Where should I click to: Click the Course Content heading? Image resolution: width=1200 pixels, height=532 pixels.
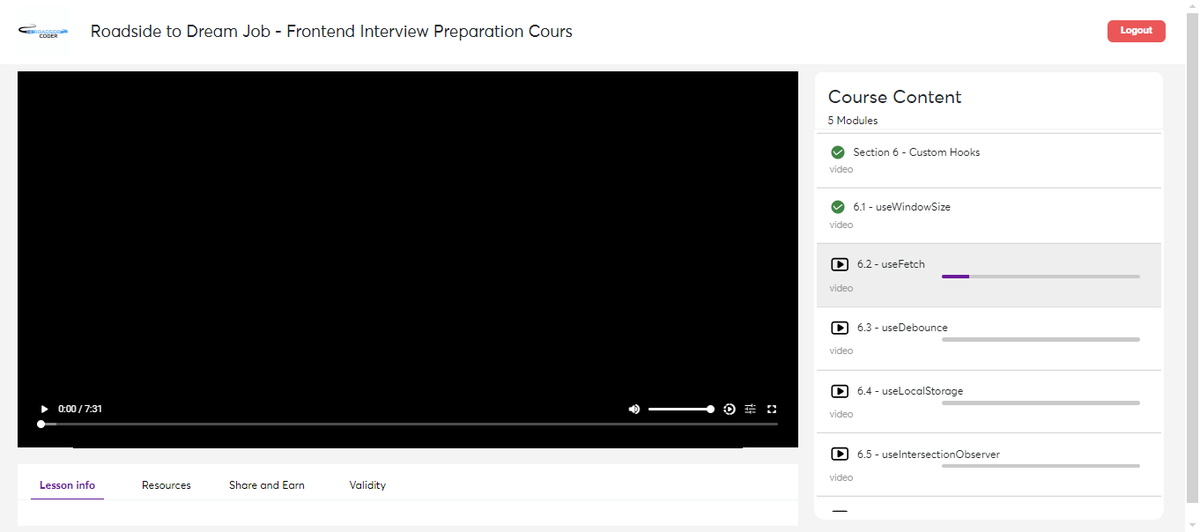tap(895, 97)
